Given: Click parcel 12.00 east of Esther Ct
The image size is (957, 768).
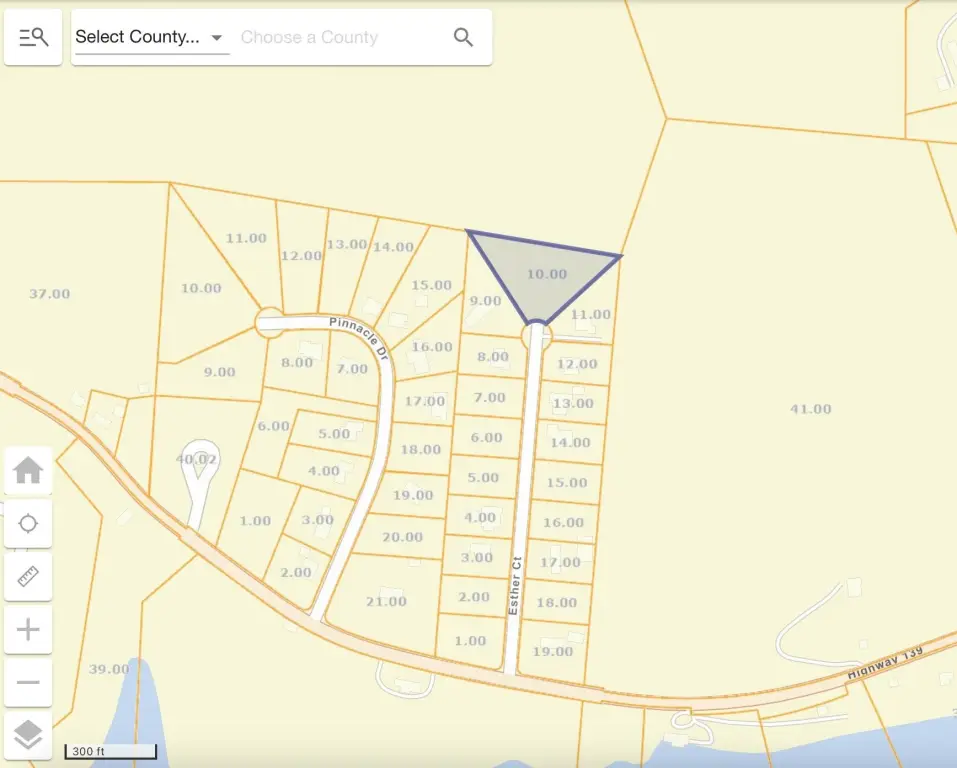Looking at the screenshot, I should tap(577, 364).
